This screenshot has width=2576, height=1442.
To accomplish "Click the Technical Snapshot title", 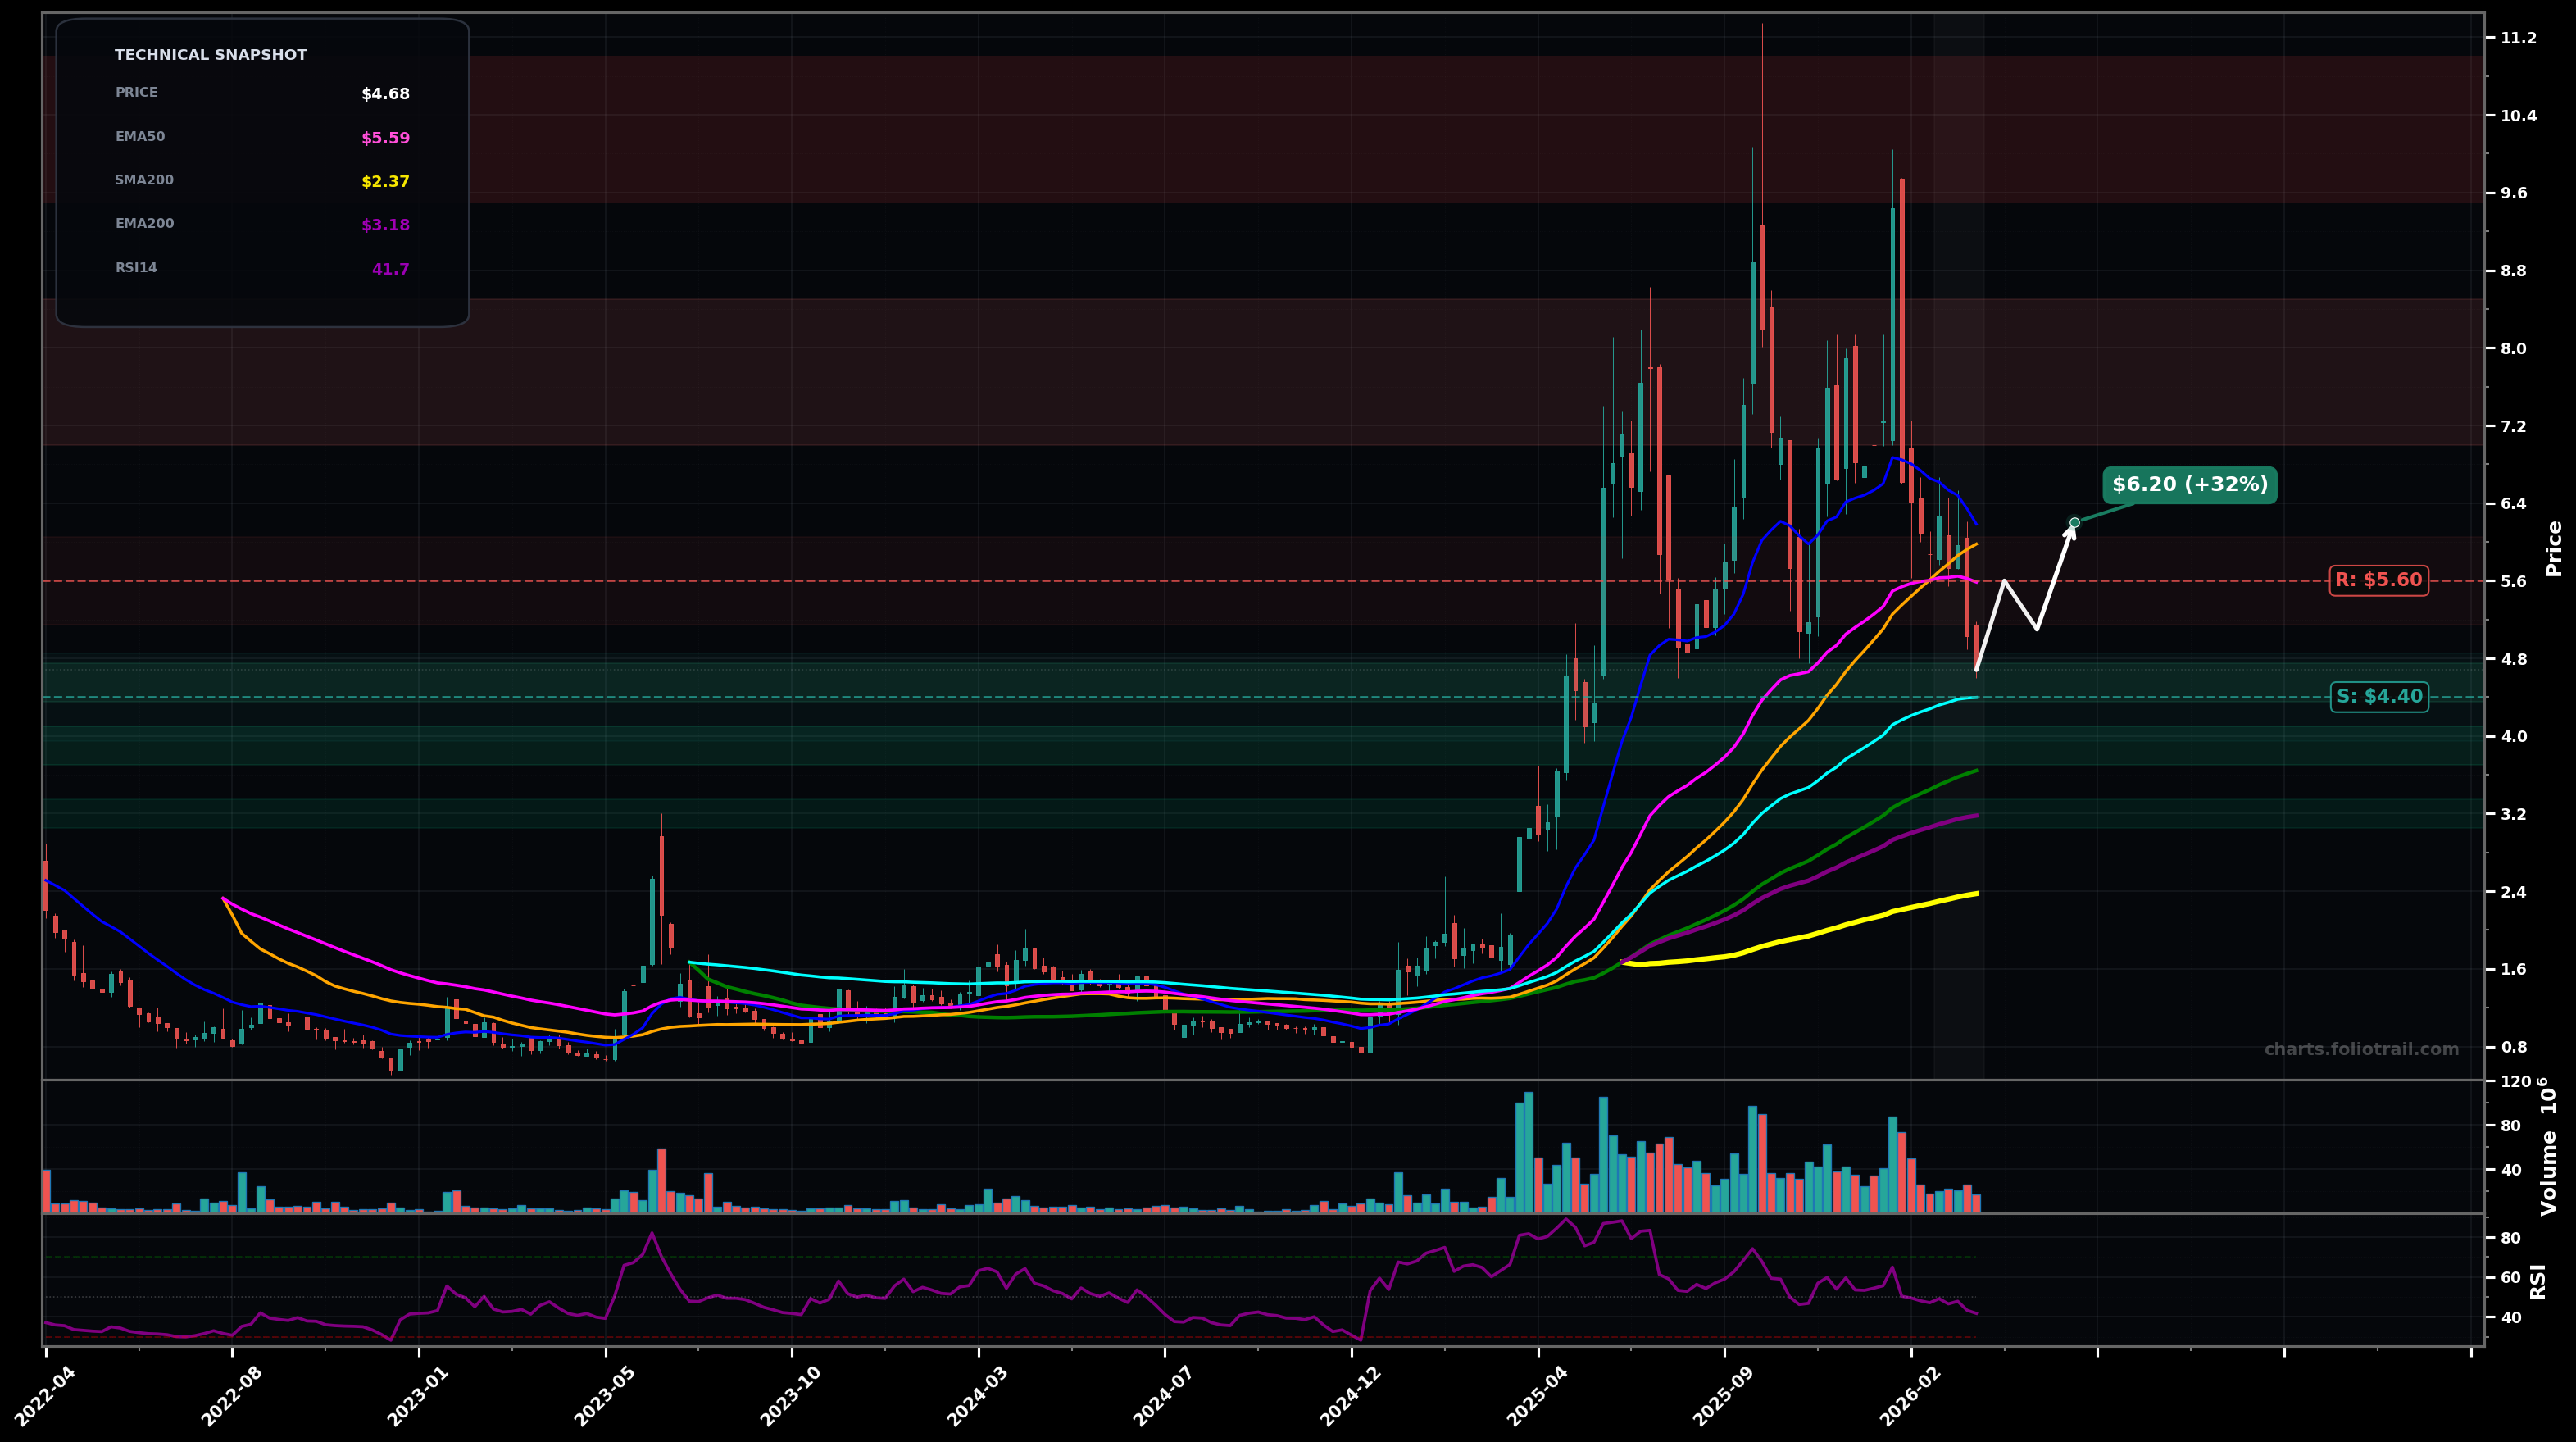I will click(211, 55).
